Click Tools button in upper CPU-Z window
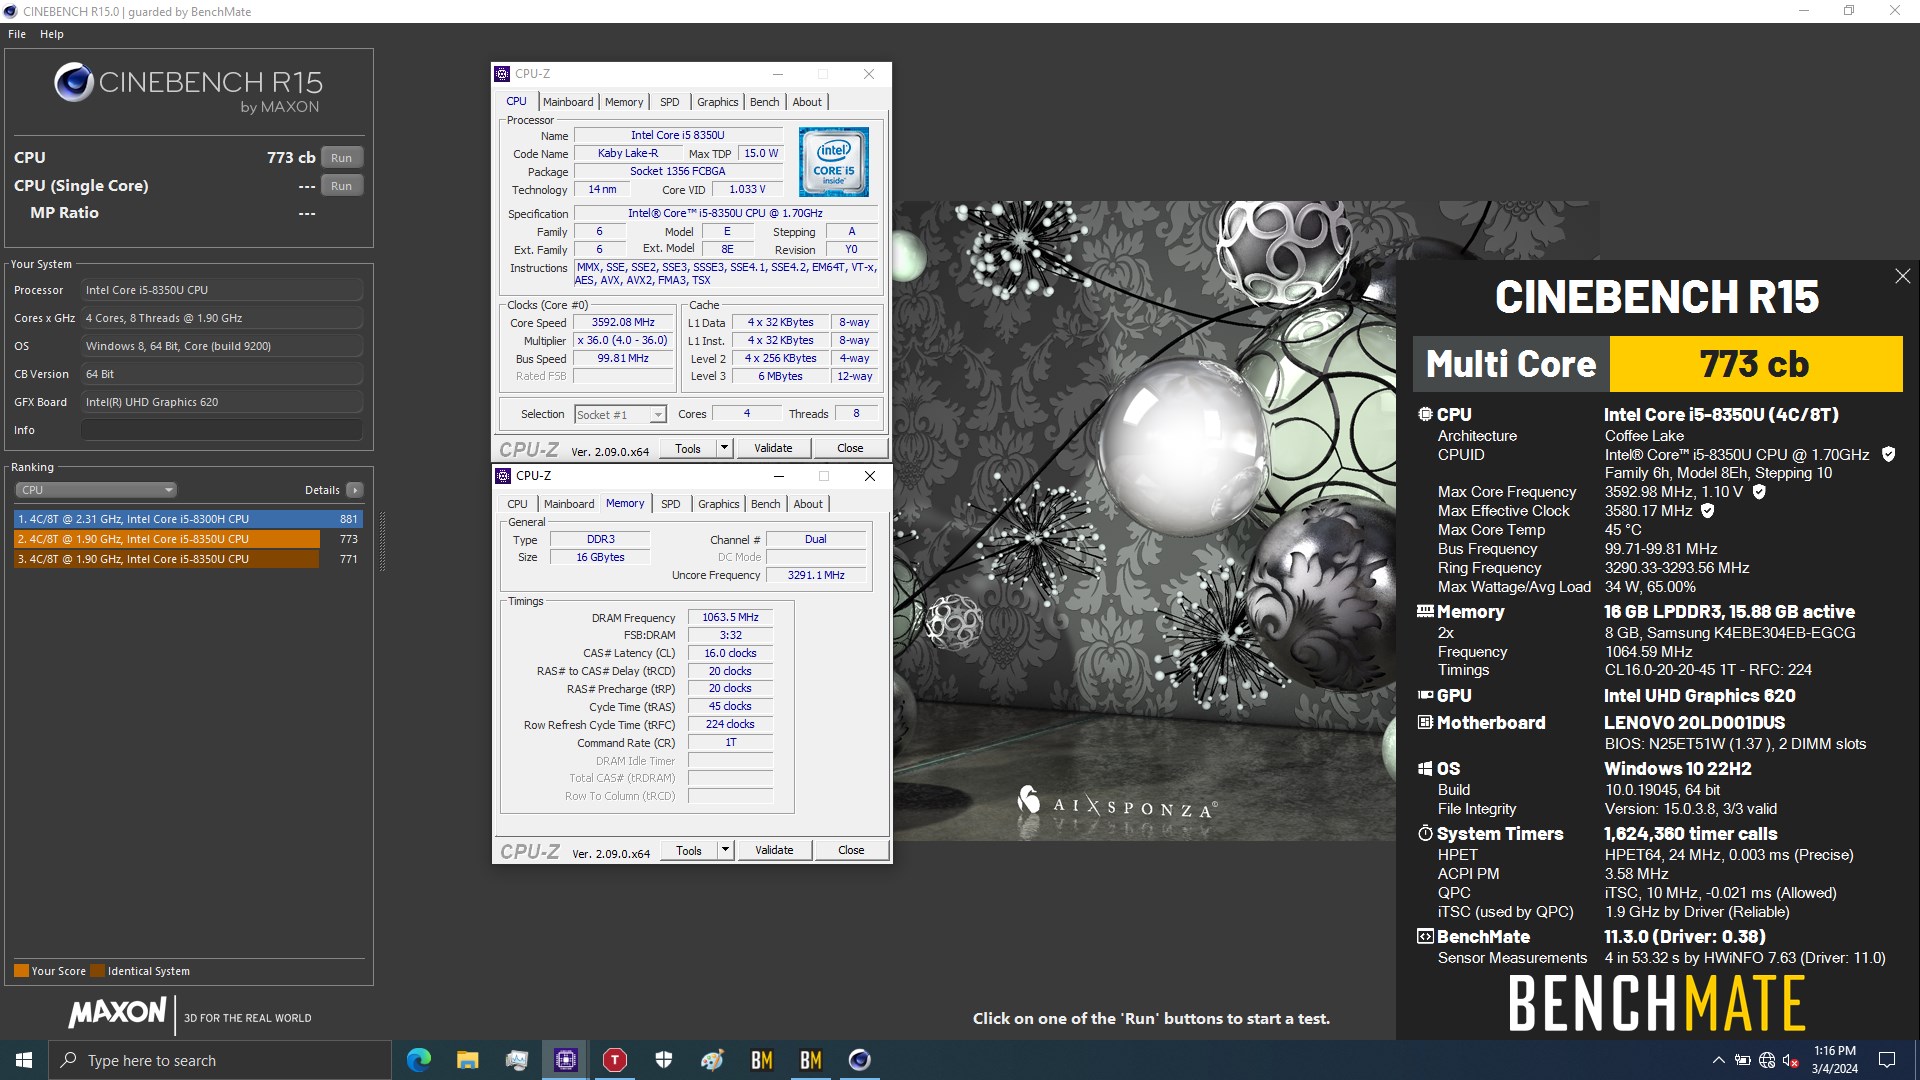 click(x=688, y=448)
